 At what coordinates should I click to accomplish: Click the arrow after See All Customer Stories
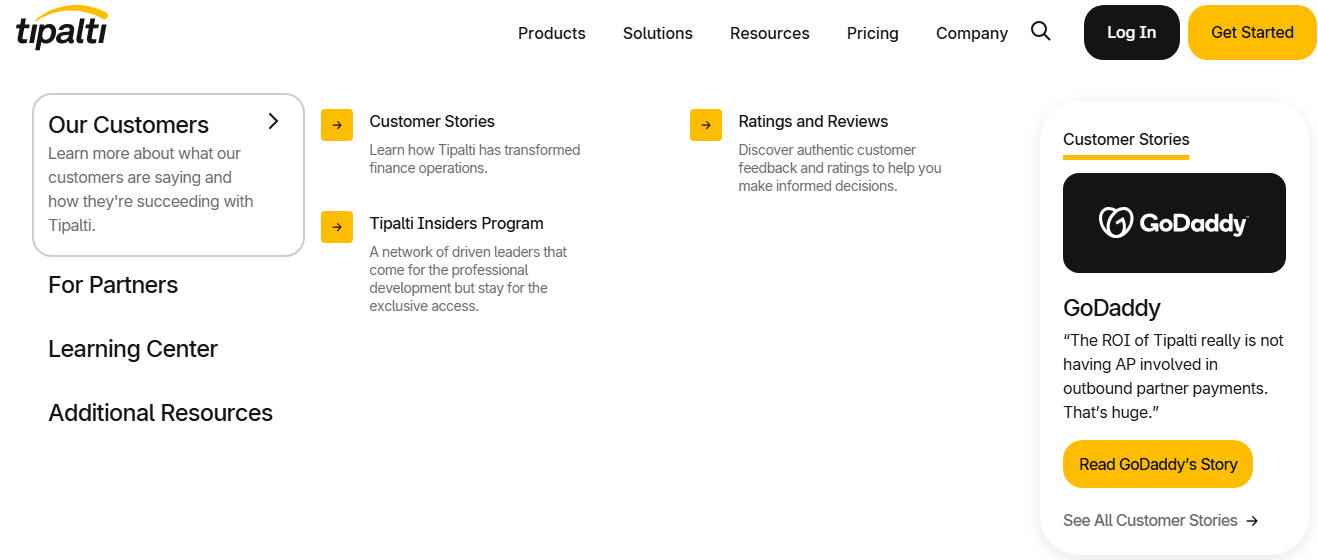pyautogui.click(x=1252, y=521)
